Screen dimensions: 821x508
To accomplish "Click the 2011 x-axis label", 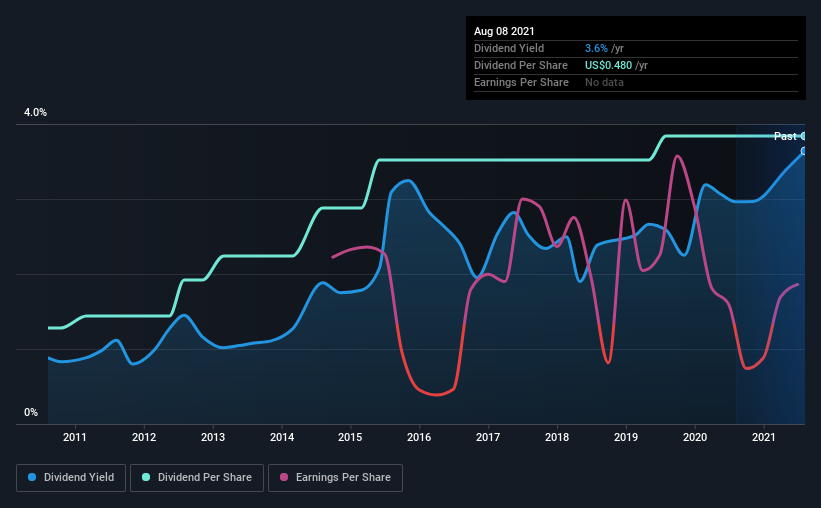I will [x=75, y=437].
